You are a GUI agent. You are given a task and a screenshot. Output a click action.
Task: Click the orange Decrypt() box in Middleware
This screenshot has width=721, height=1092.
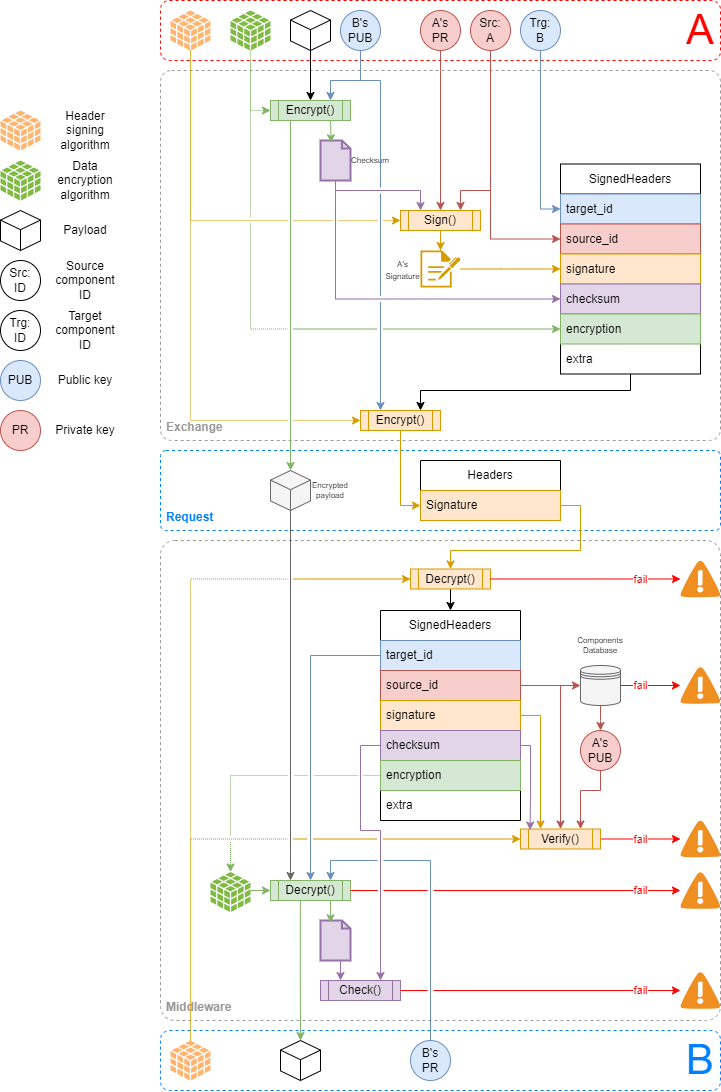click(450, 579)
